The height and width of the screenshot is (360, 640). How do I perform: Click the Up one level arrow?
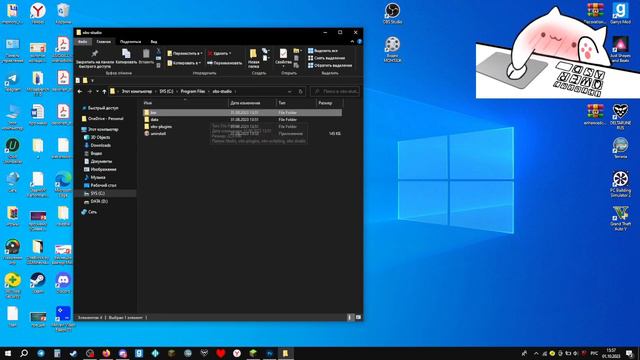point(104,91)
